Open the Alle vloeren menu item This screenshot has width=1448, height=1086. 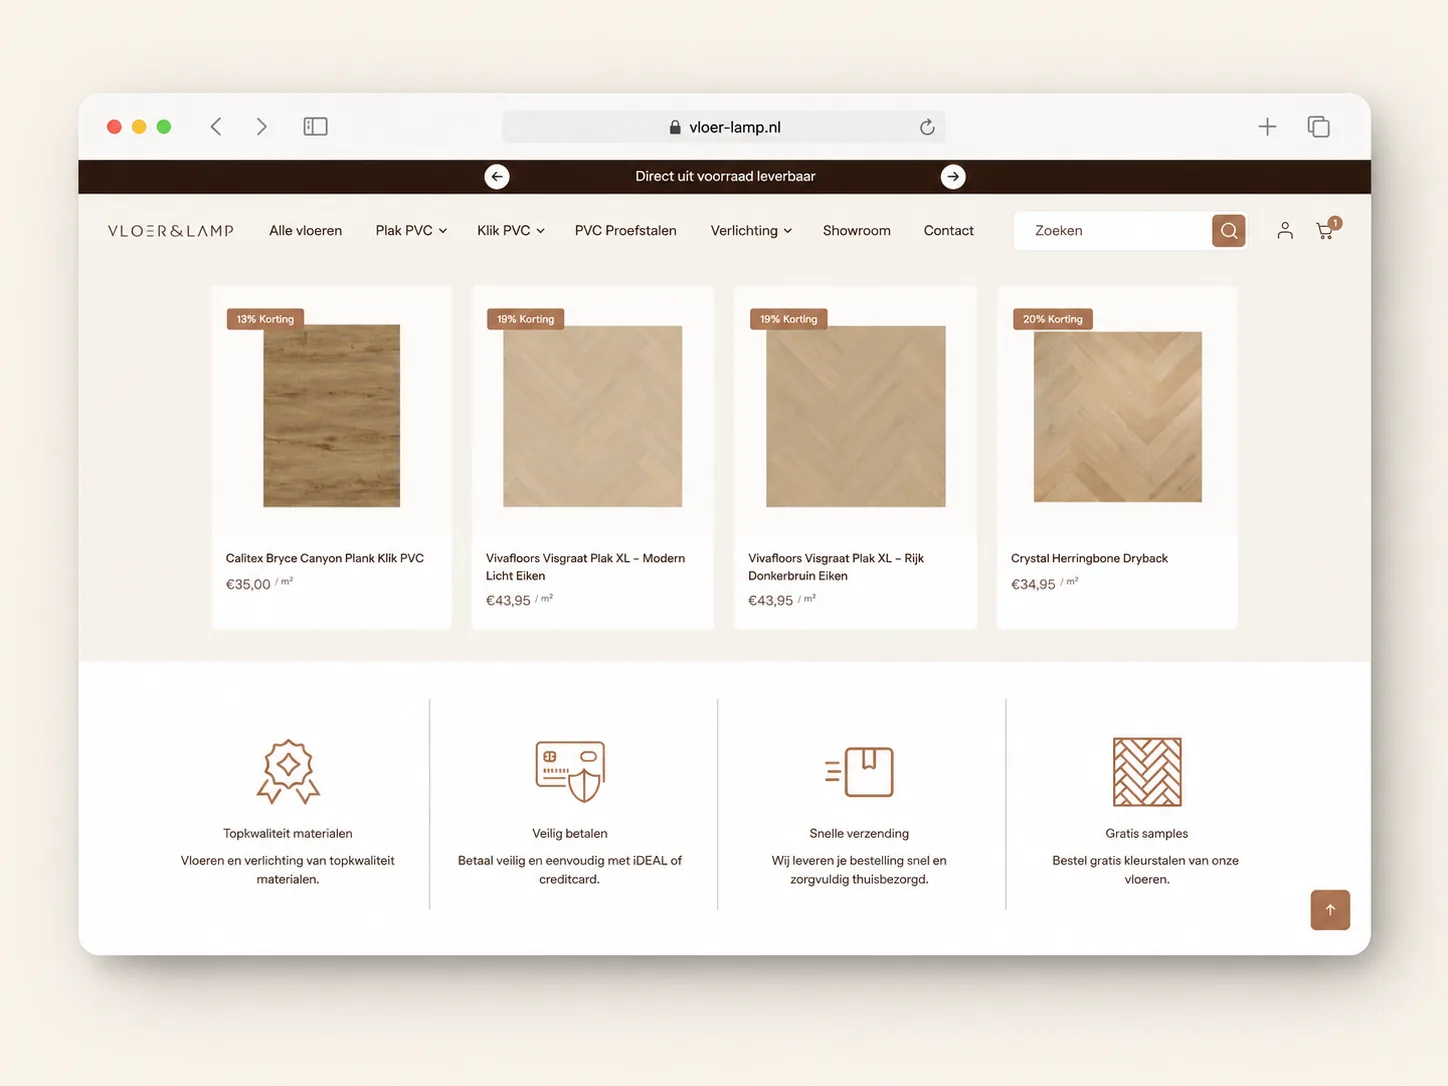pyautogui.click(x=305, y=231)
